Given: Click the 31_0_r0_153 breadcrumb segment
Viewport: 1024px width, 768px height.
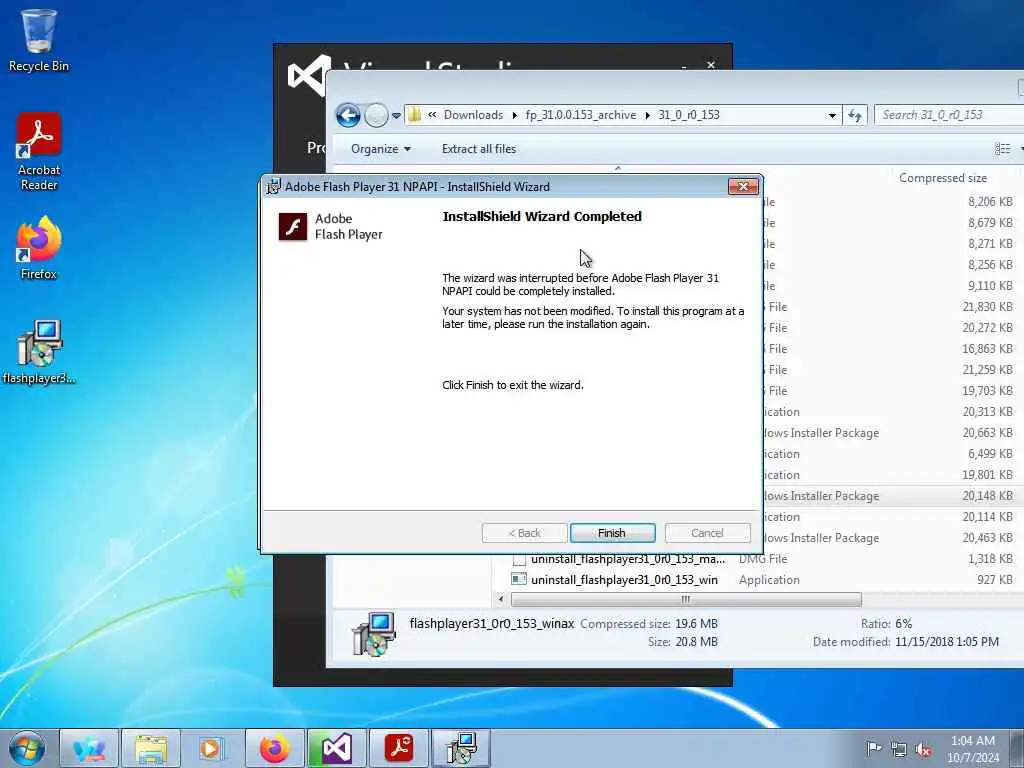Looking at the screenshot, I should tap(688, 115).
